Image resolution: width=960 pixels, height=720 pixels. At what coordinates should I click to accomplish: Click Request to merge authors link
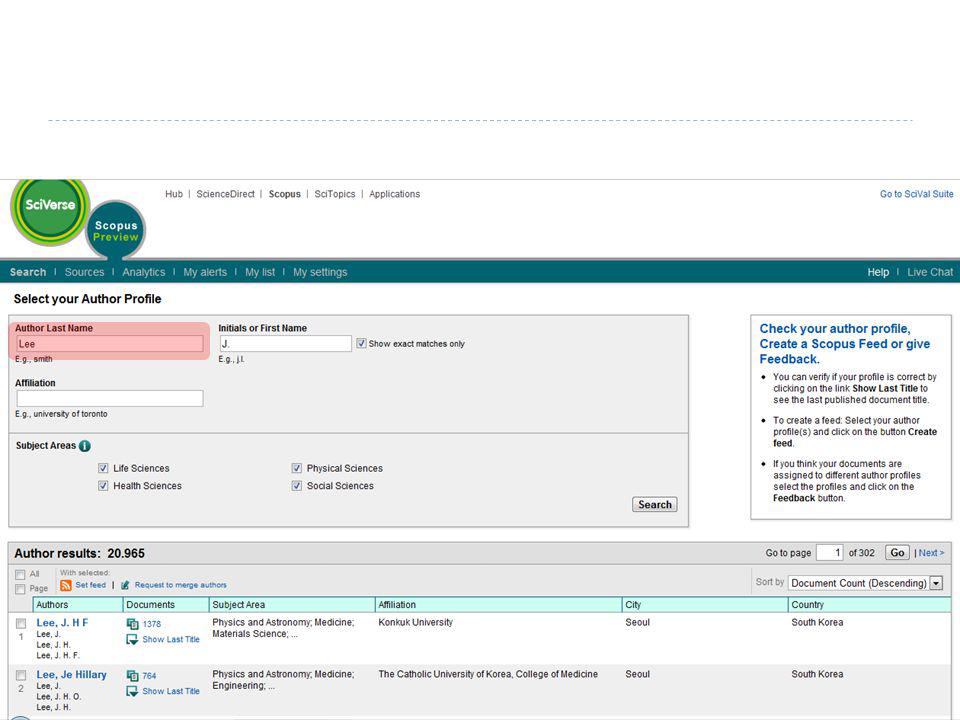(x=181, y=585)
